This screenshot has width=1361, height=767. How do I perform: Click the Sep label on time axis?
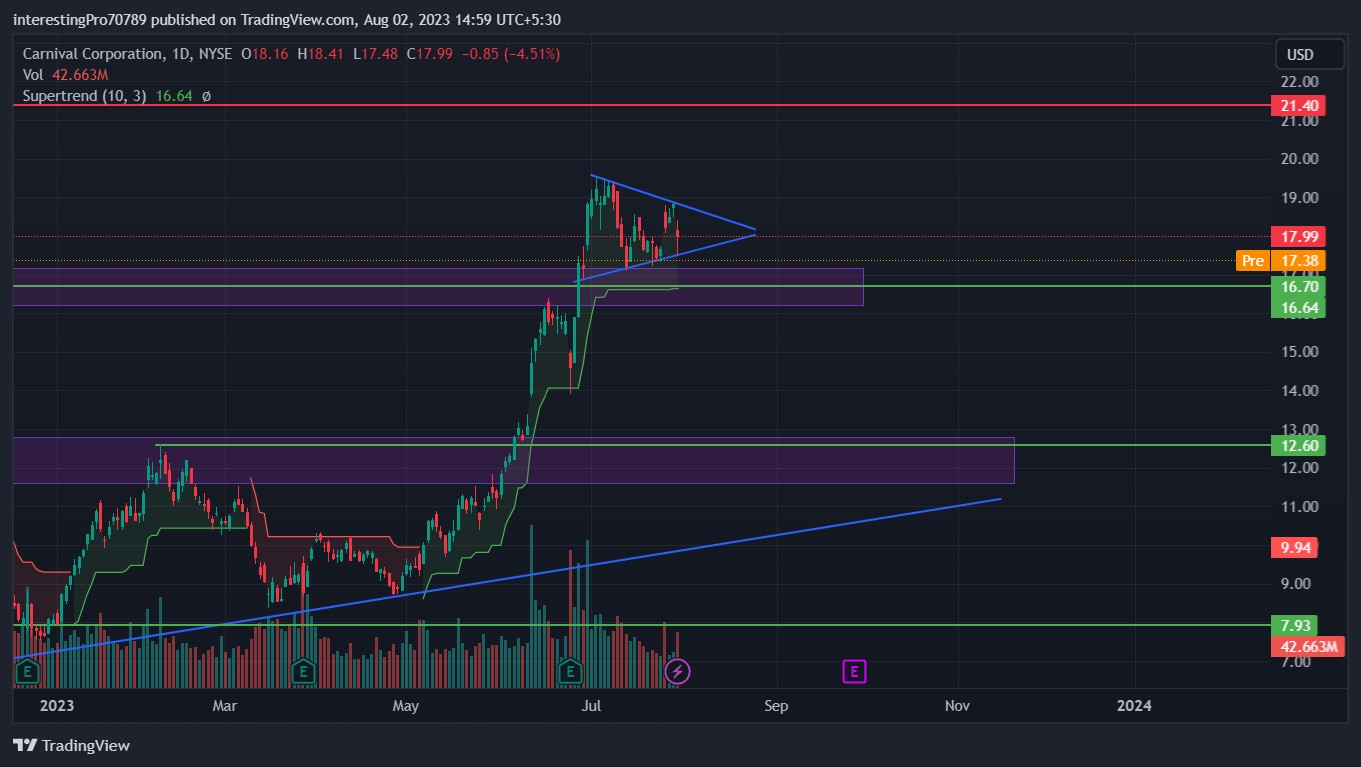click(x=776, y=706)
